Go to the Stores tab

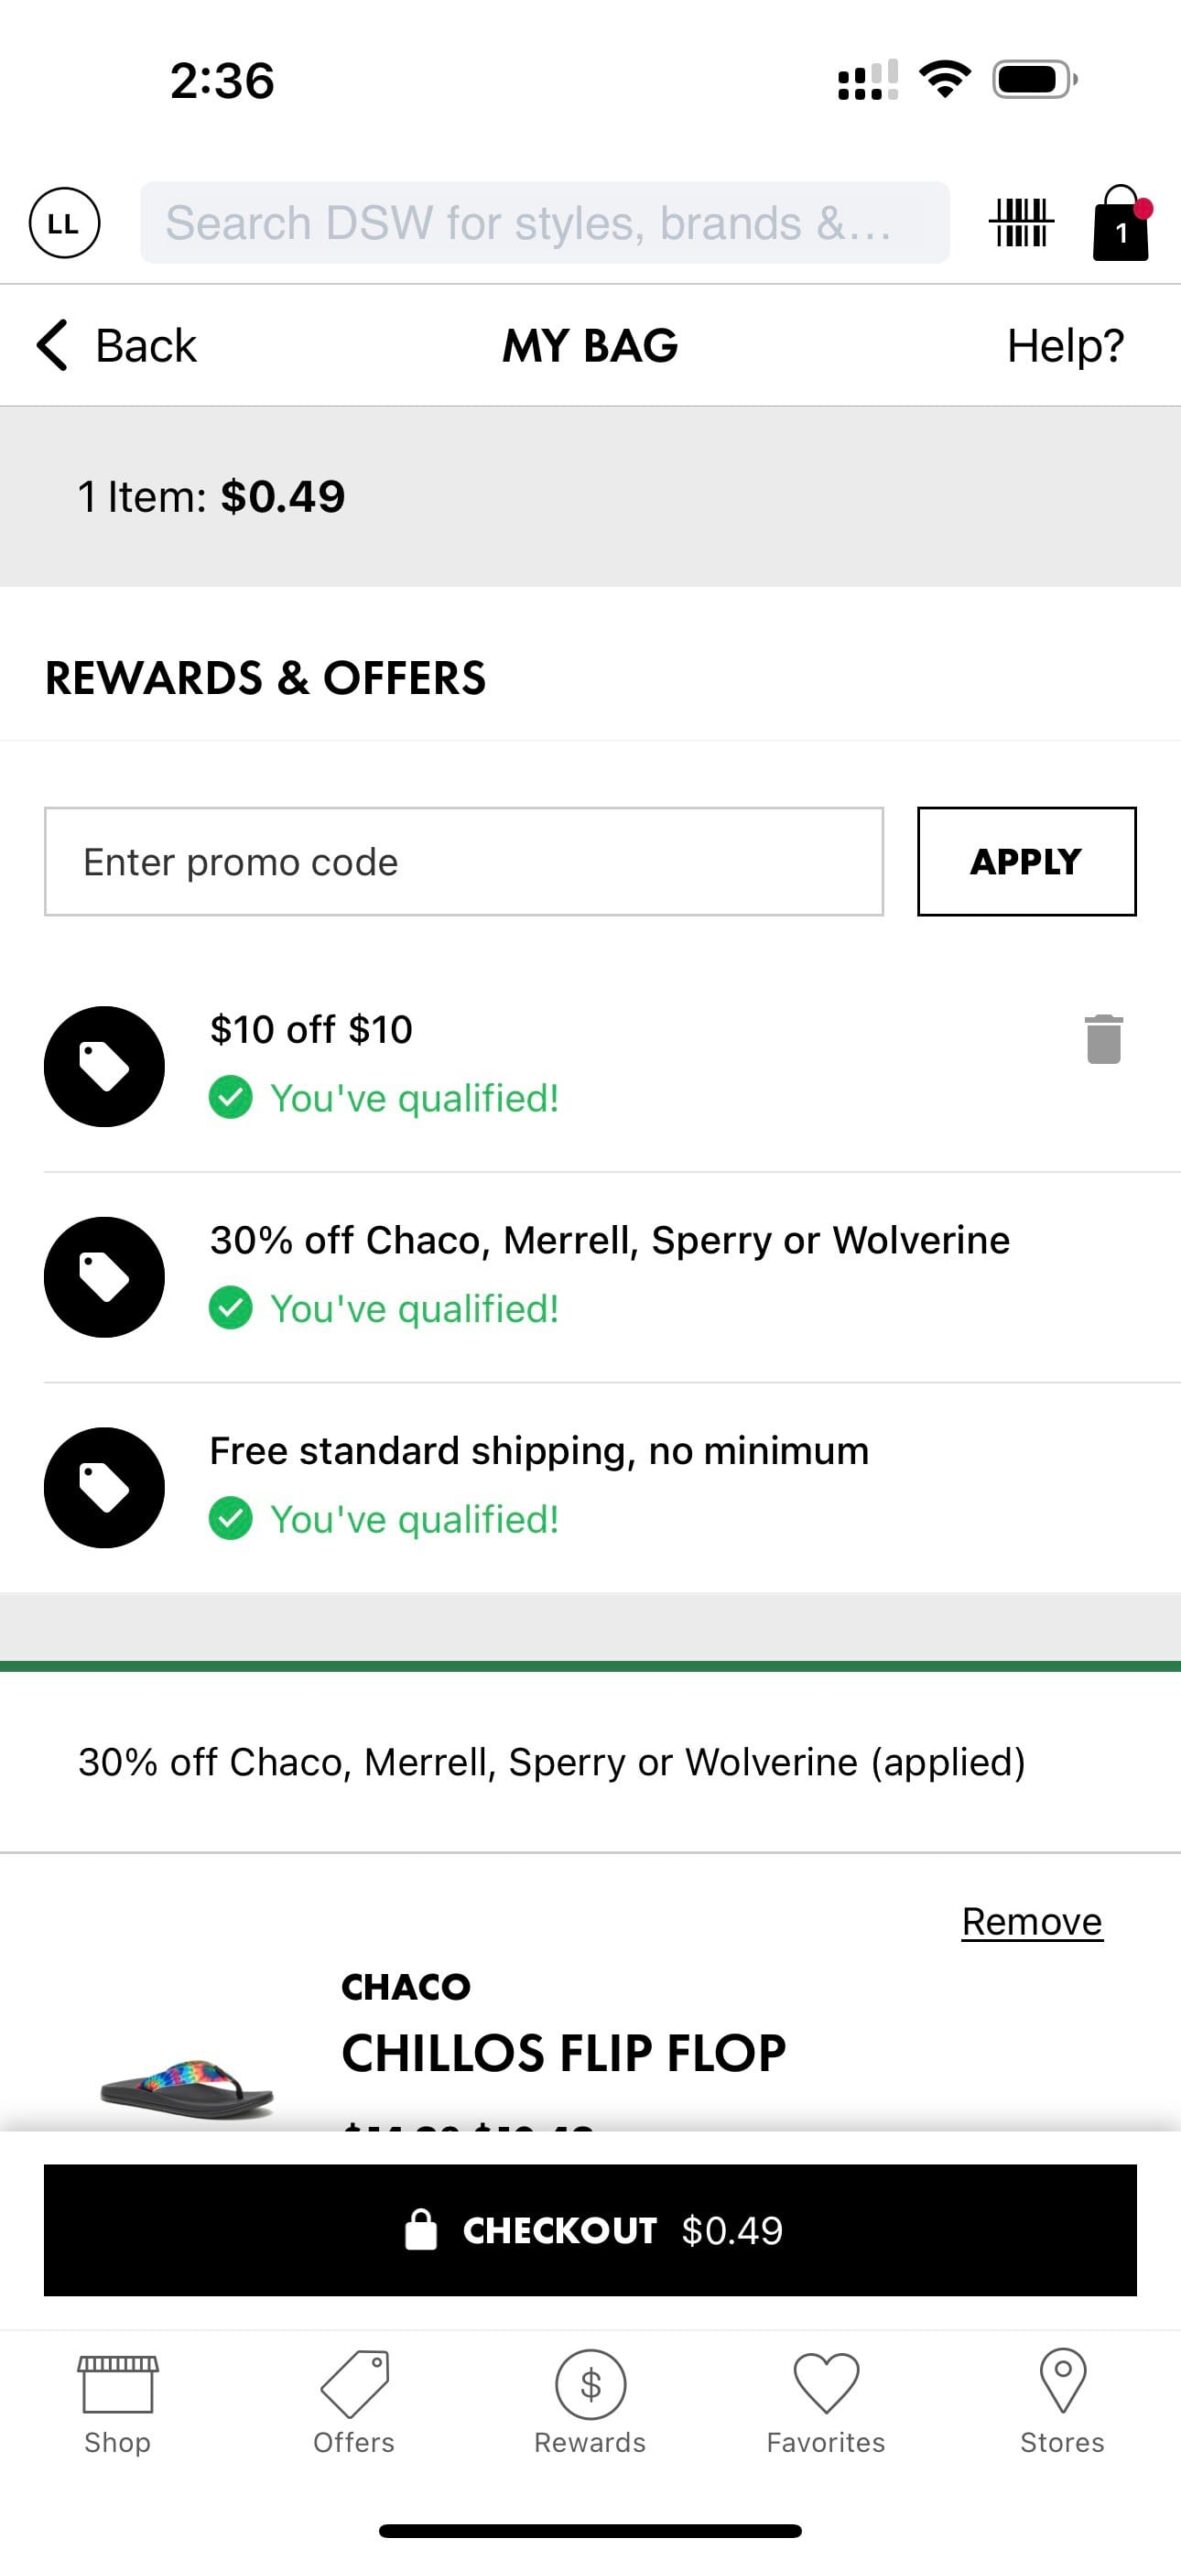click(1062, 2402)
